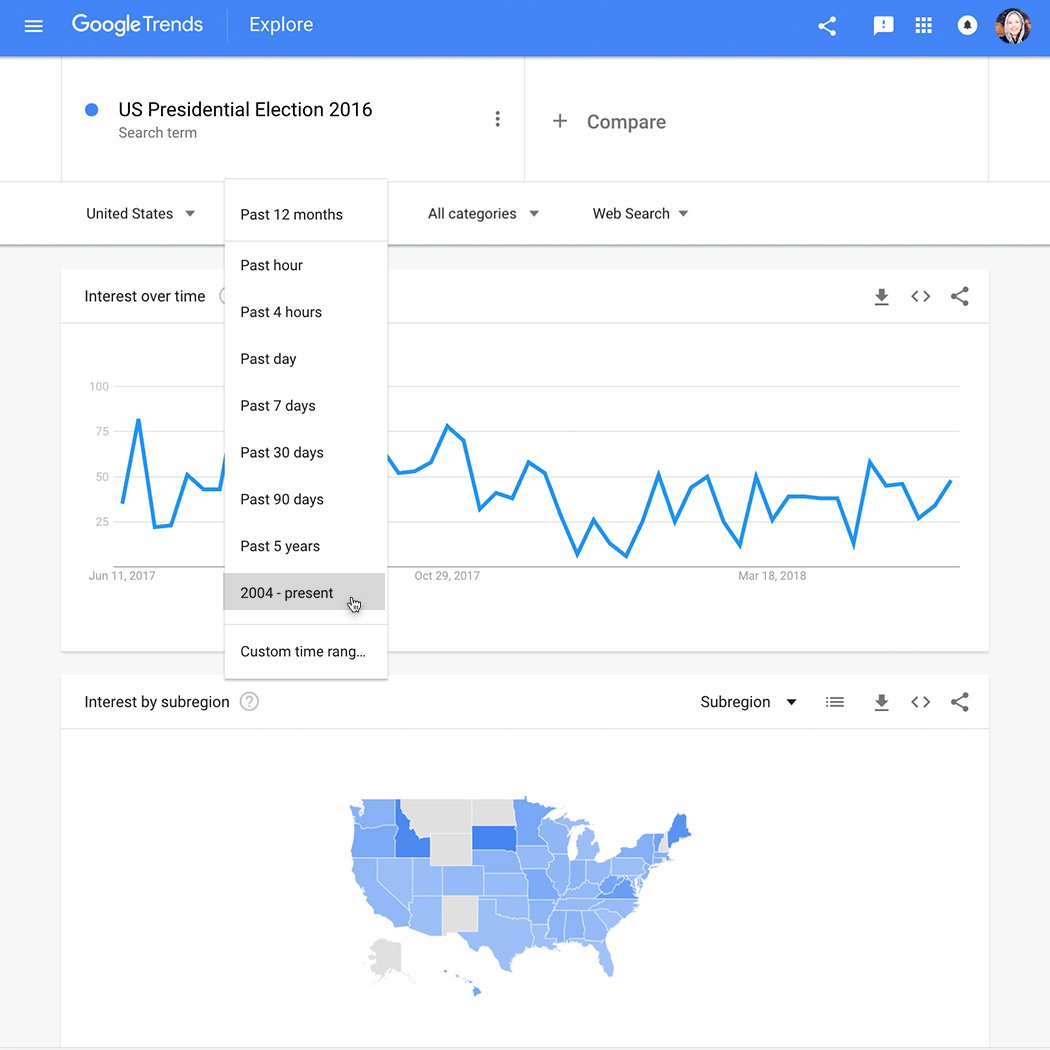
Task: Click the Google Trends logo
Action: coord(137,25)
